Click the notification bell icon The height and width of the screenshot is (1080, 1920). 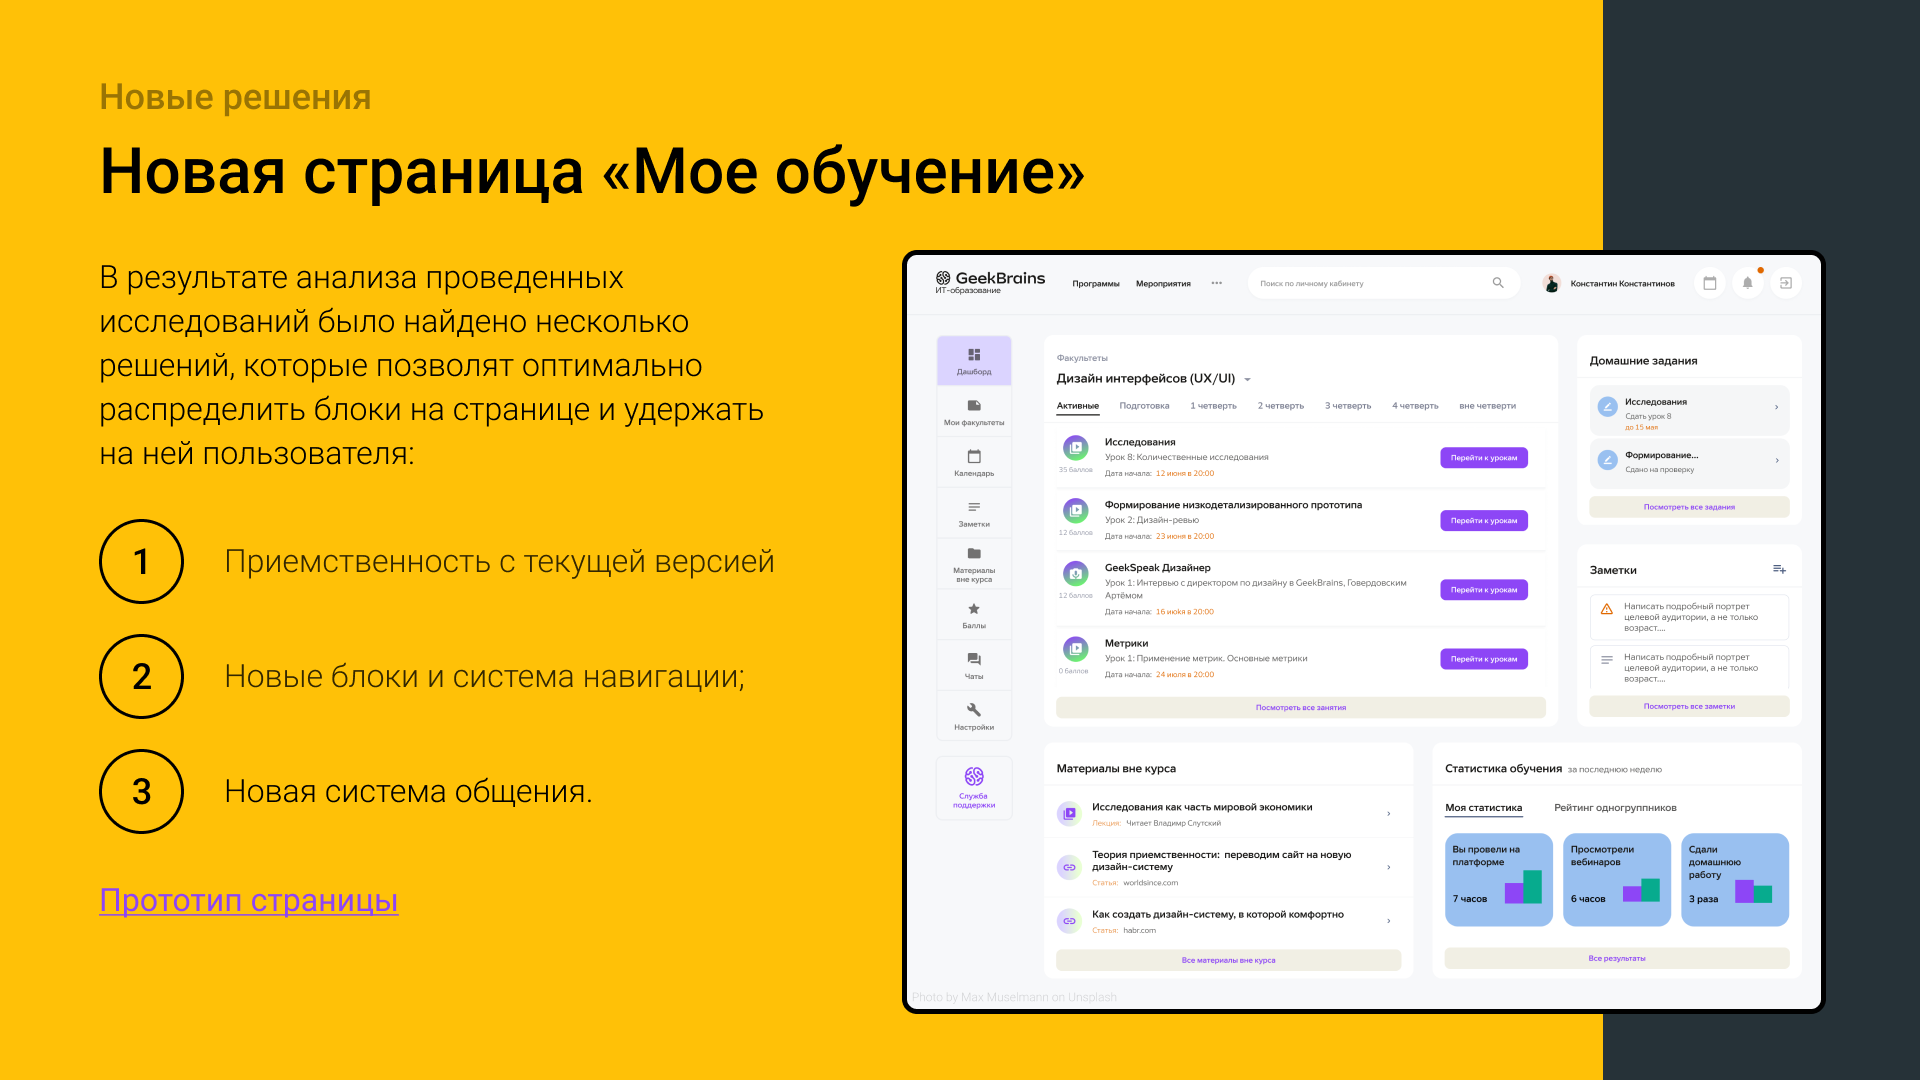tap(1747, 283)
